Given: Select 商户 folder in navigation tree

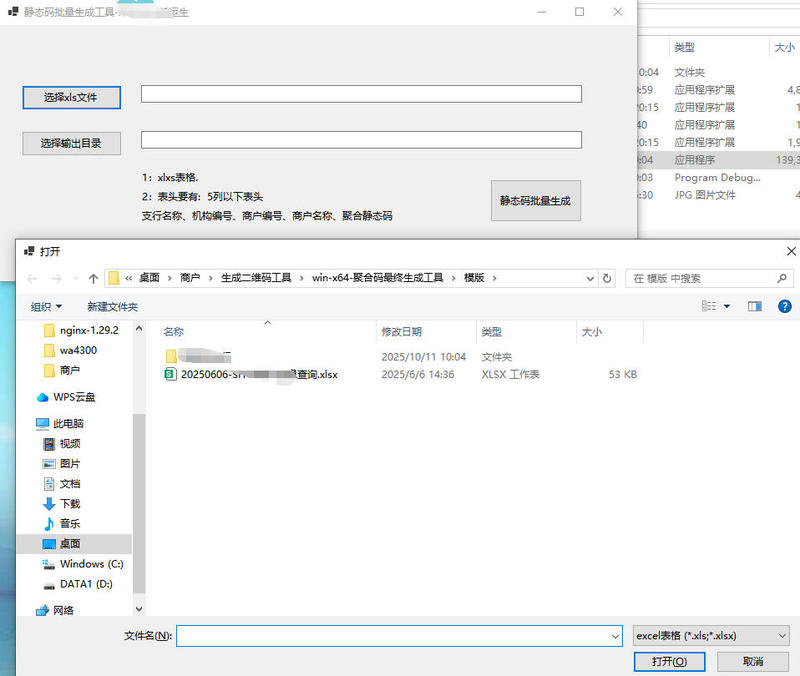Looking at the screenshot, I should [62, 370].
